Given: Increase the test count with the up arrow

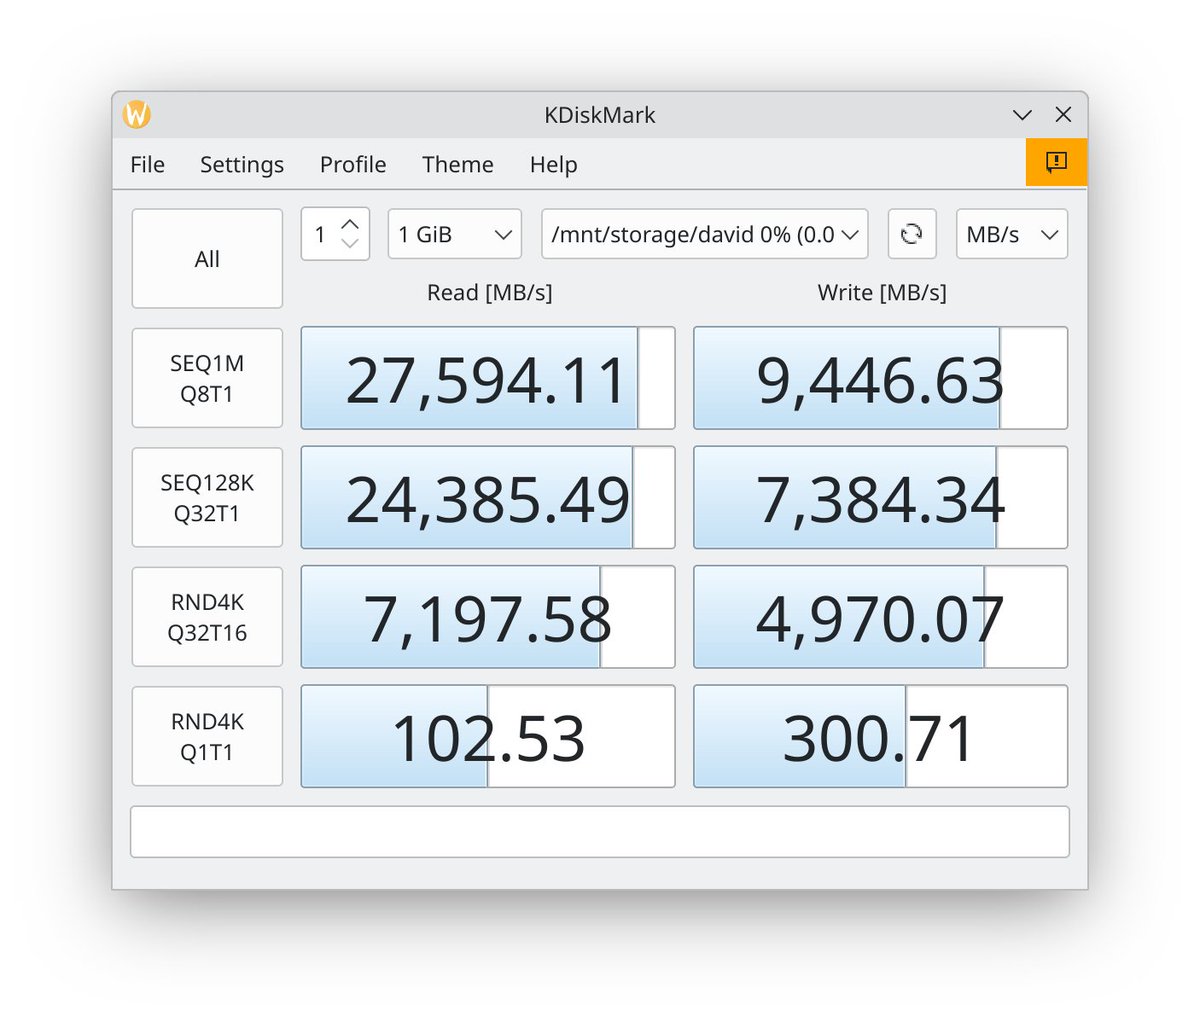Looking at the screenshot, I should 350,224.
